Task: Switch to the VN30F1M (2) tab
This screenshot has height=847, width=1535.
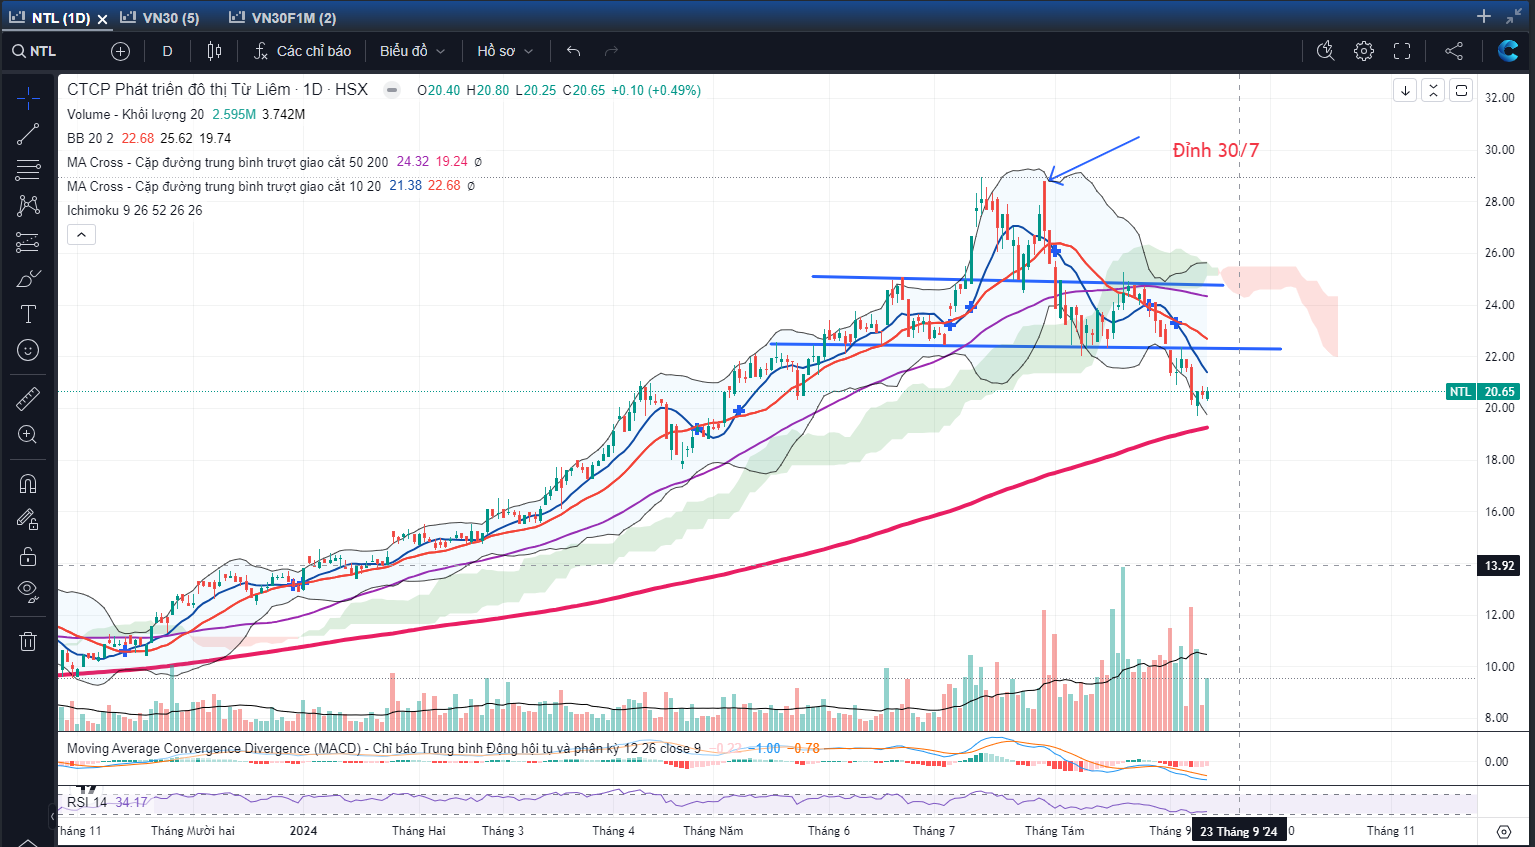Action: pos(283,18)
